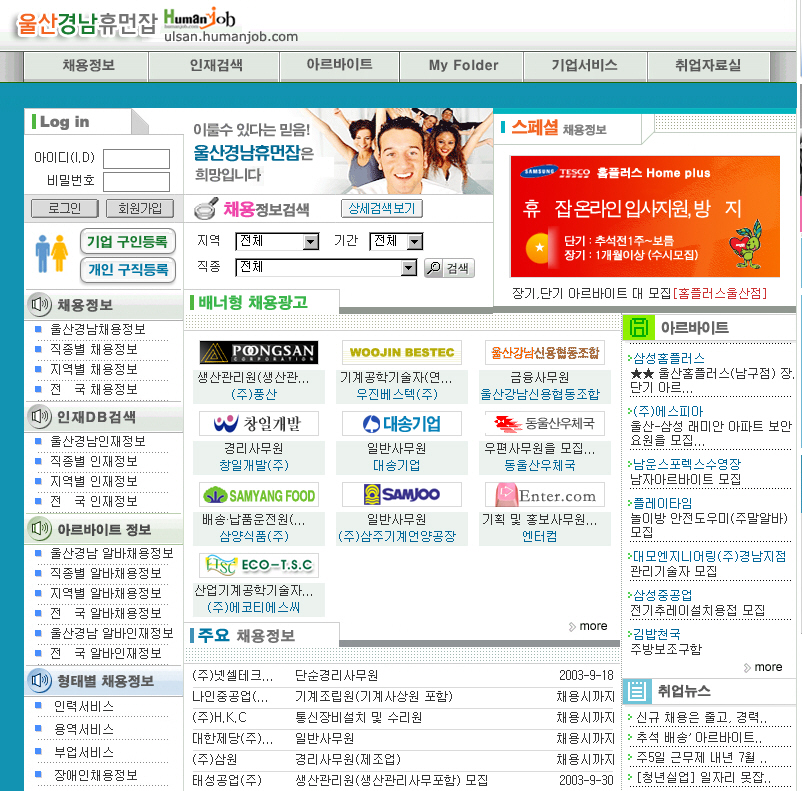Open 장애인채용정보 sidebar link
The width and height of the screenshot is (802, 791).
pyautogui.click(x=96, y=775)
